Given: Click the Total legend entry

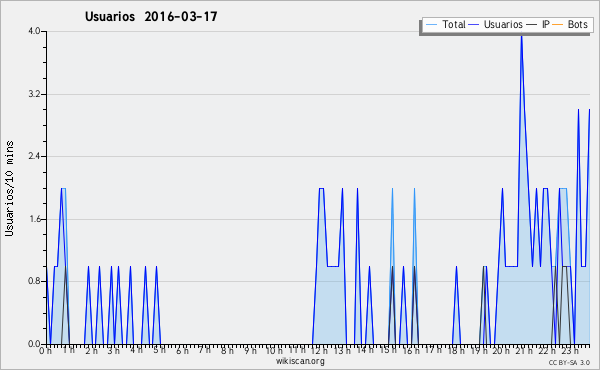Looking at the screenshot, I should point(445,24).
